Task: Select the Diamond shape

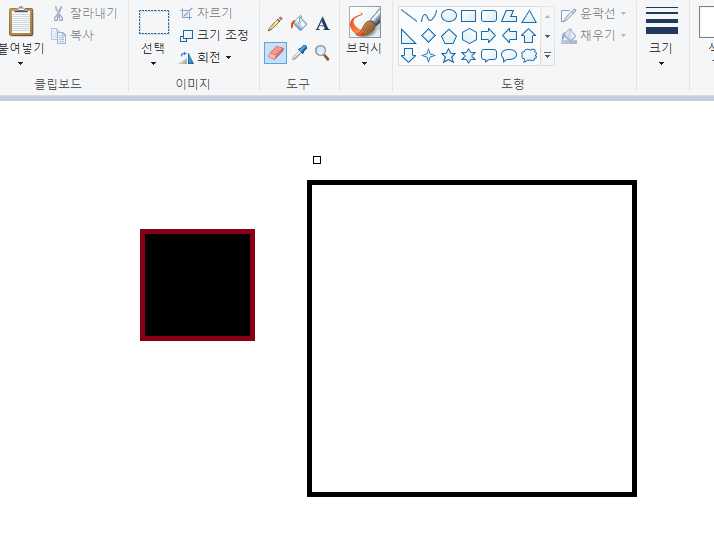Action: coord(428,36)
